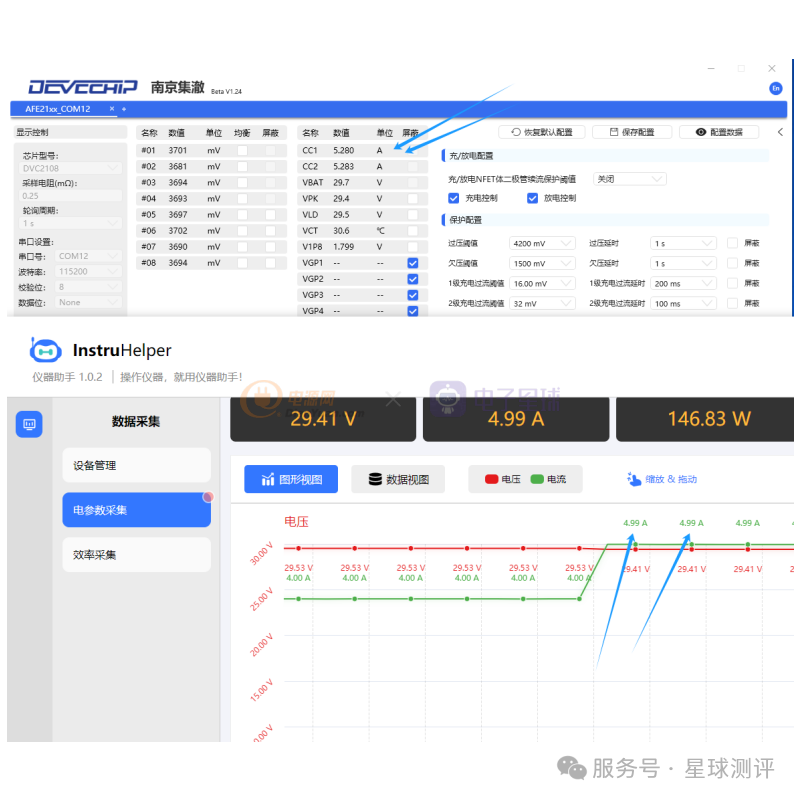Click the blue instrument icon in left sidebar
The width and height of the screenshot is (800, 800).
pyautogui.click(x=28, y=425)
